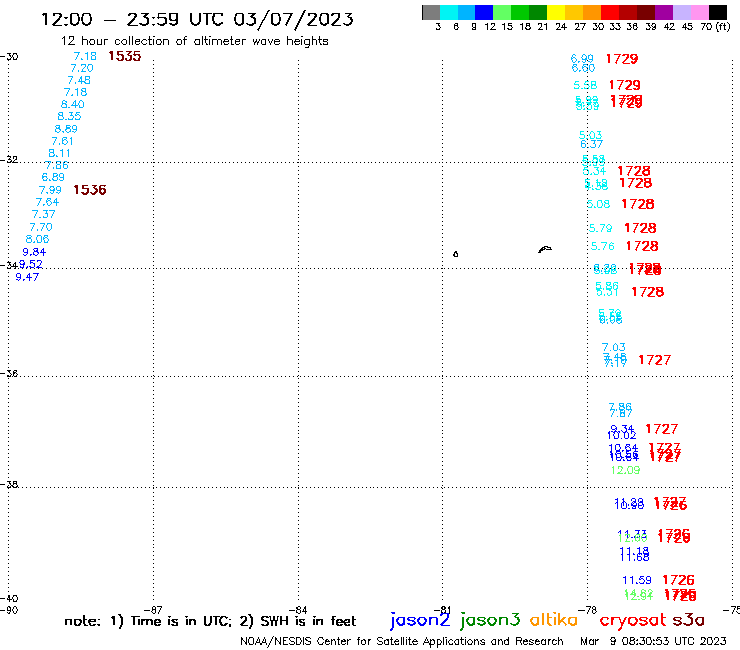Click the wave height value "8.40"
The image size is (740, 650).
(73, 104)
